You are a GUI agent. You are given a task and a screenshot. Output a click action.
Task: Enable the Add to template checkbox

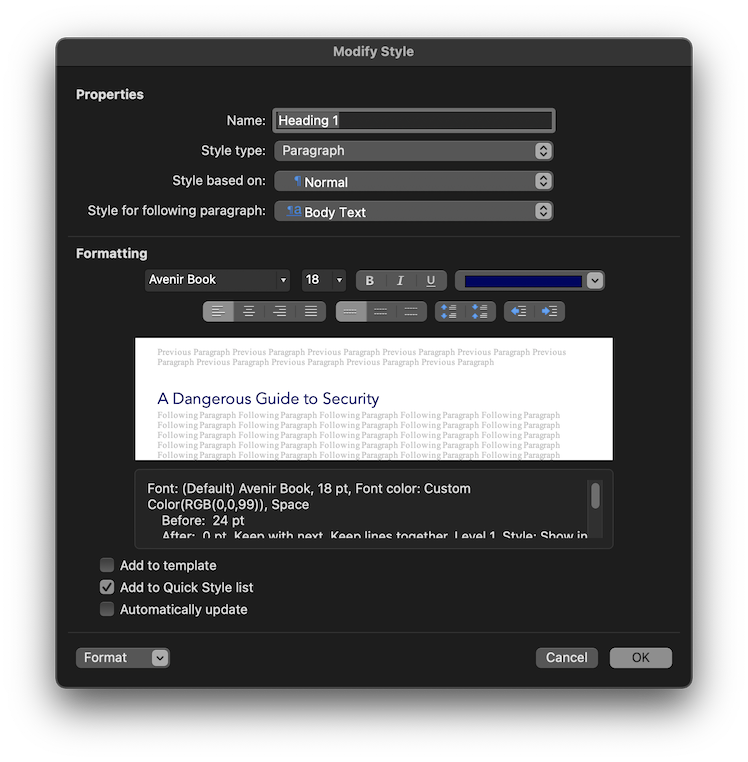(107, 566)
